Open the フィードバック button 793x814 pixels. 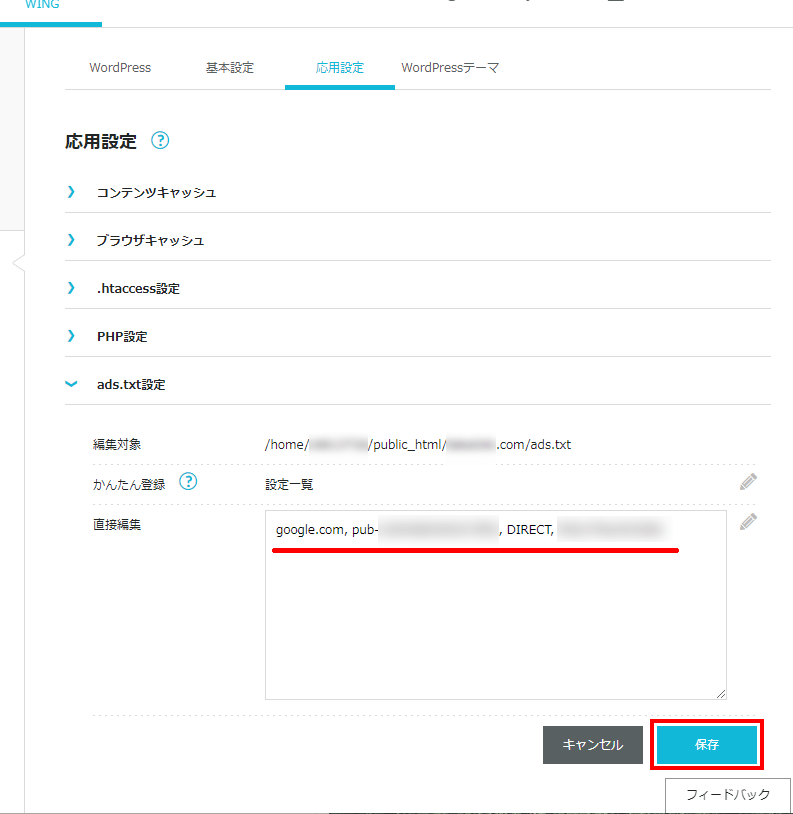[x=728, y=795]
